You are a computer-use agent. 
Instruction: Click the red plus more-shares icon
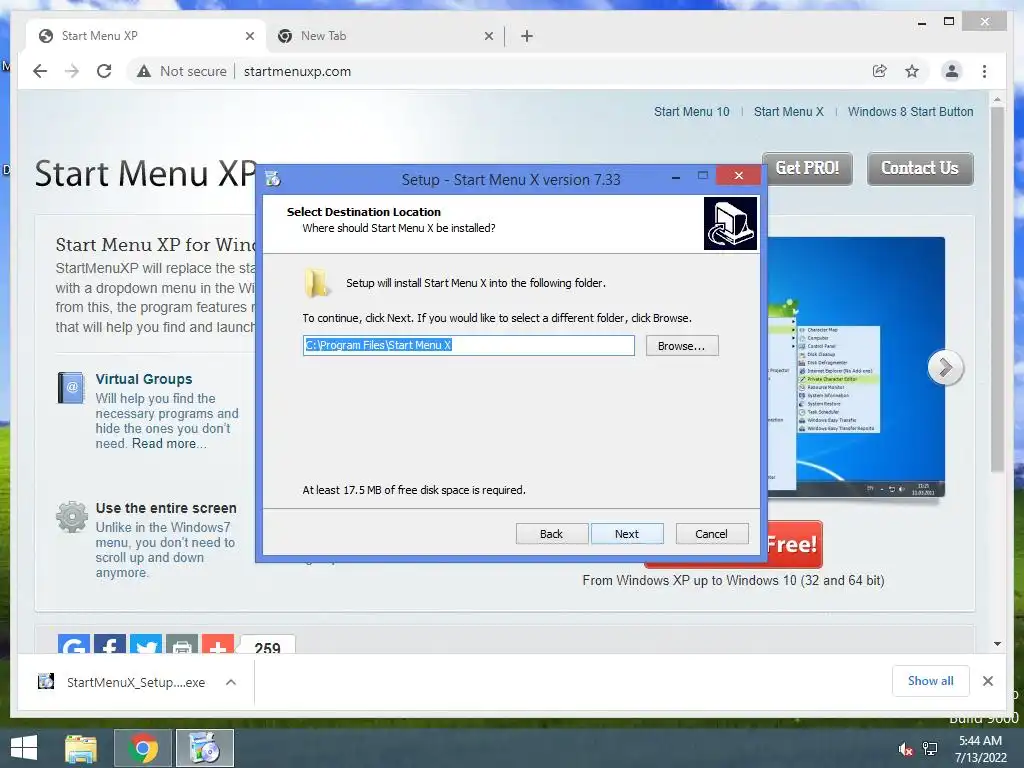[x=217, y=645]
